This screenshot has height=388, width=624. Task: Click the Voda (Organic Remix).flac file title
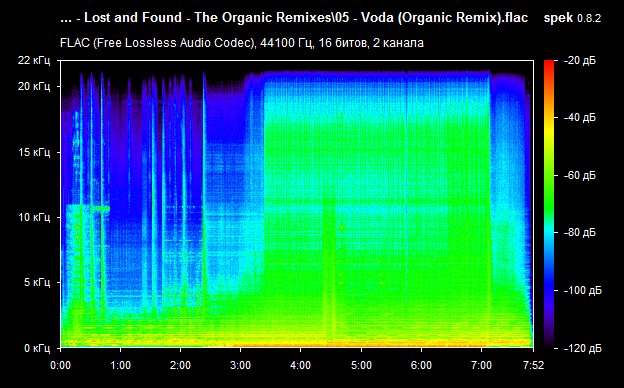point(444,18)
